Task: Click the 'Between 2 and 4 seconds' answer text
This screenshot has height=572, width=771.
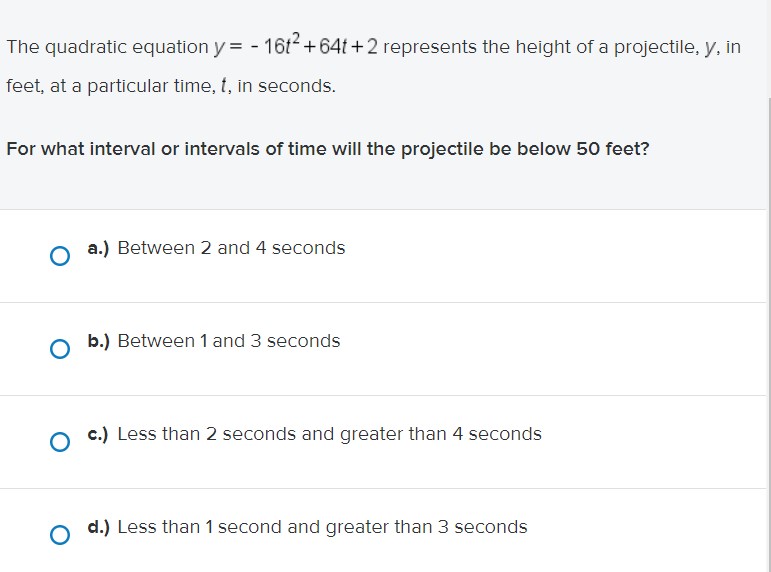Action: point(231,248)
